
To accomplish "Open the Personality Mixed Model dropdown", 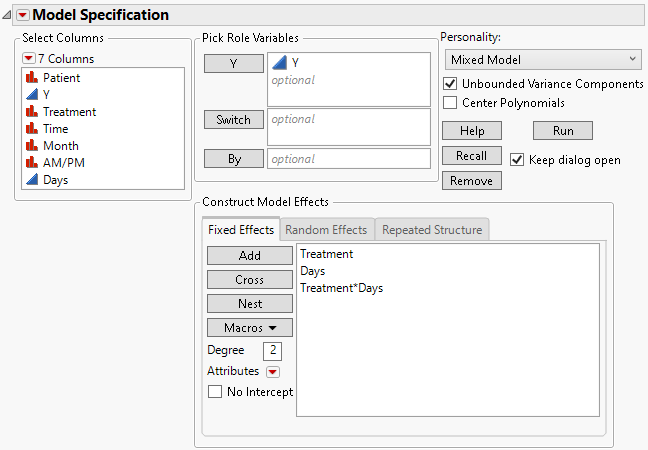I will pos(542,60).
